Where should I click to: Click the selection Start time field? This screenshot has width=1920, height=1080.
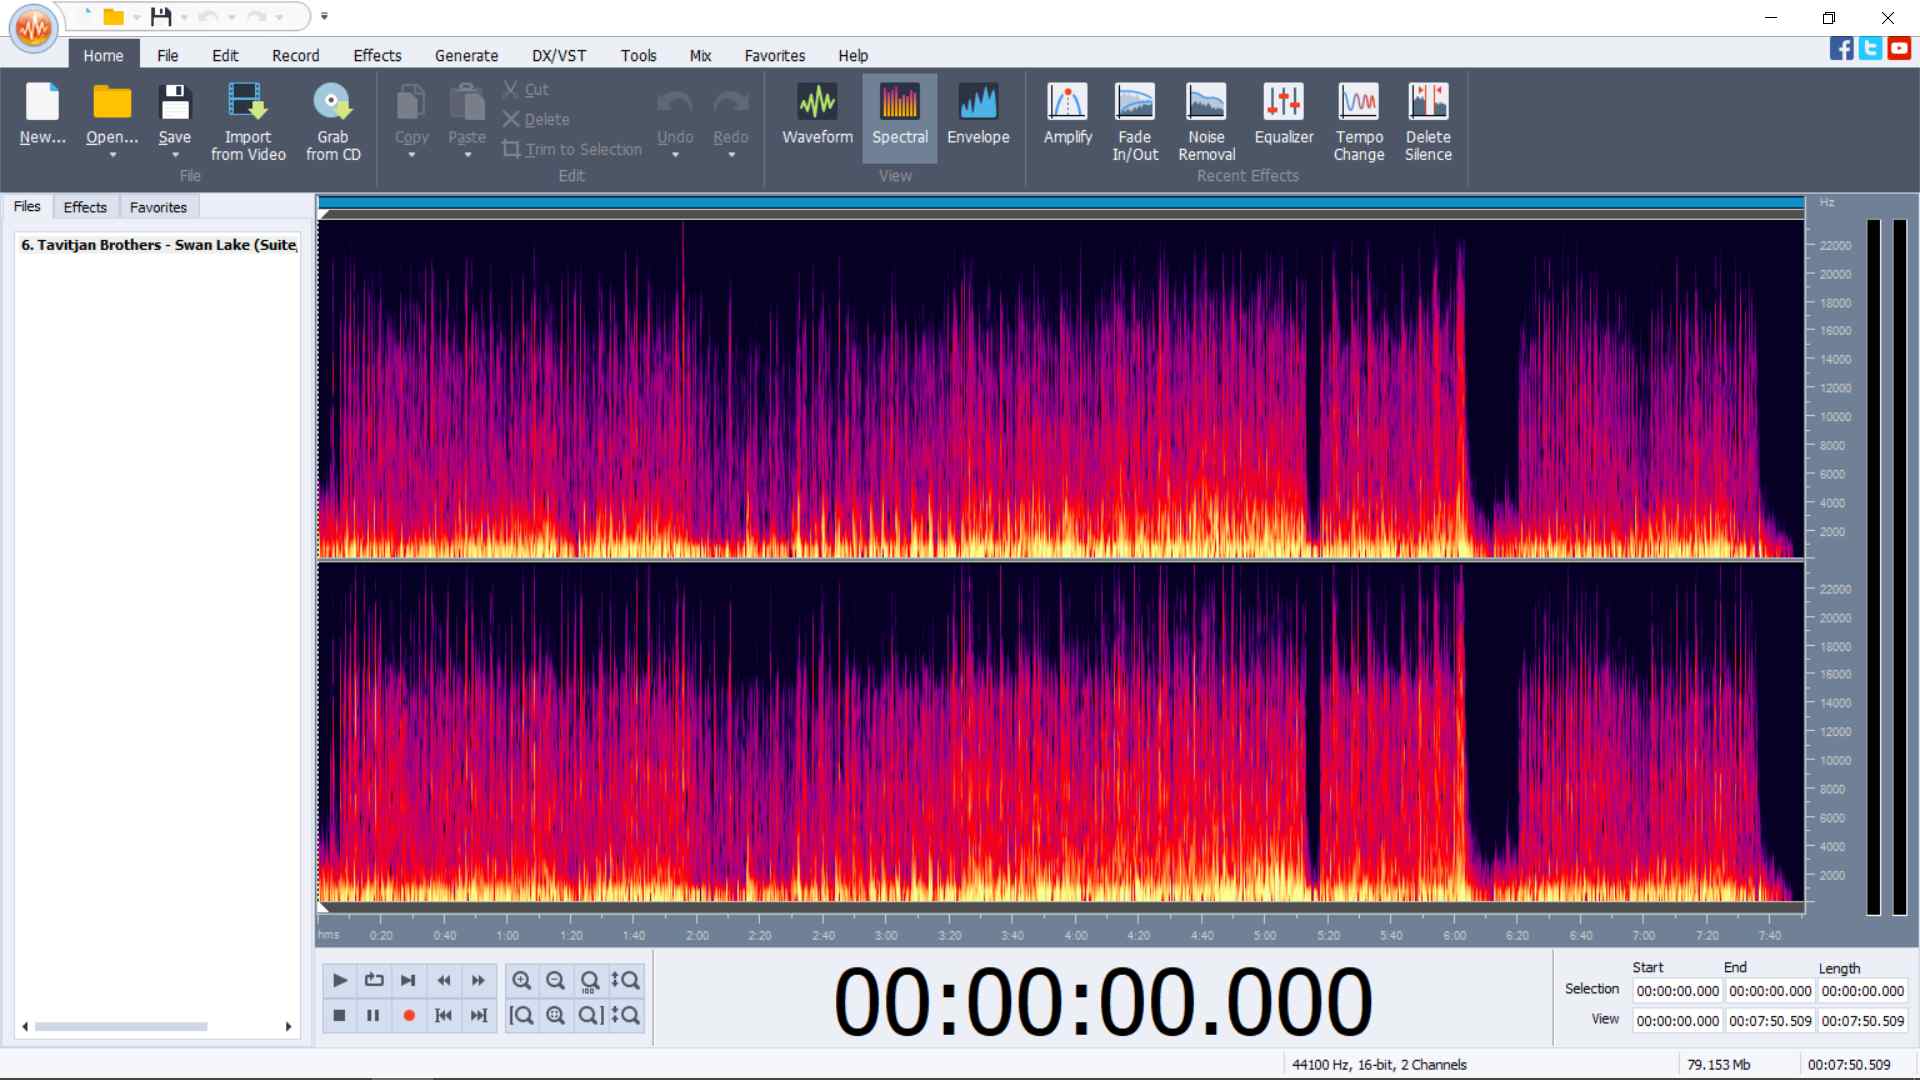point(1677,991)
